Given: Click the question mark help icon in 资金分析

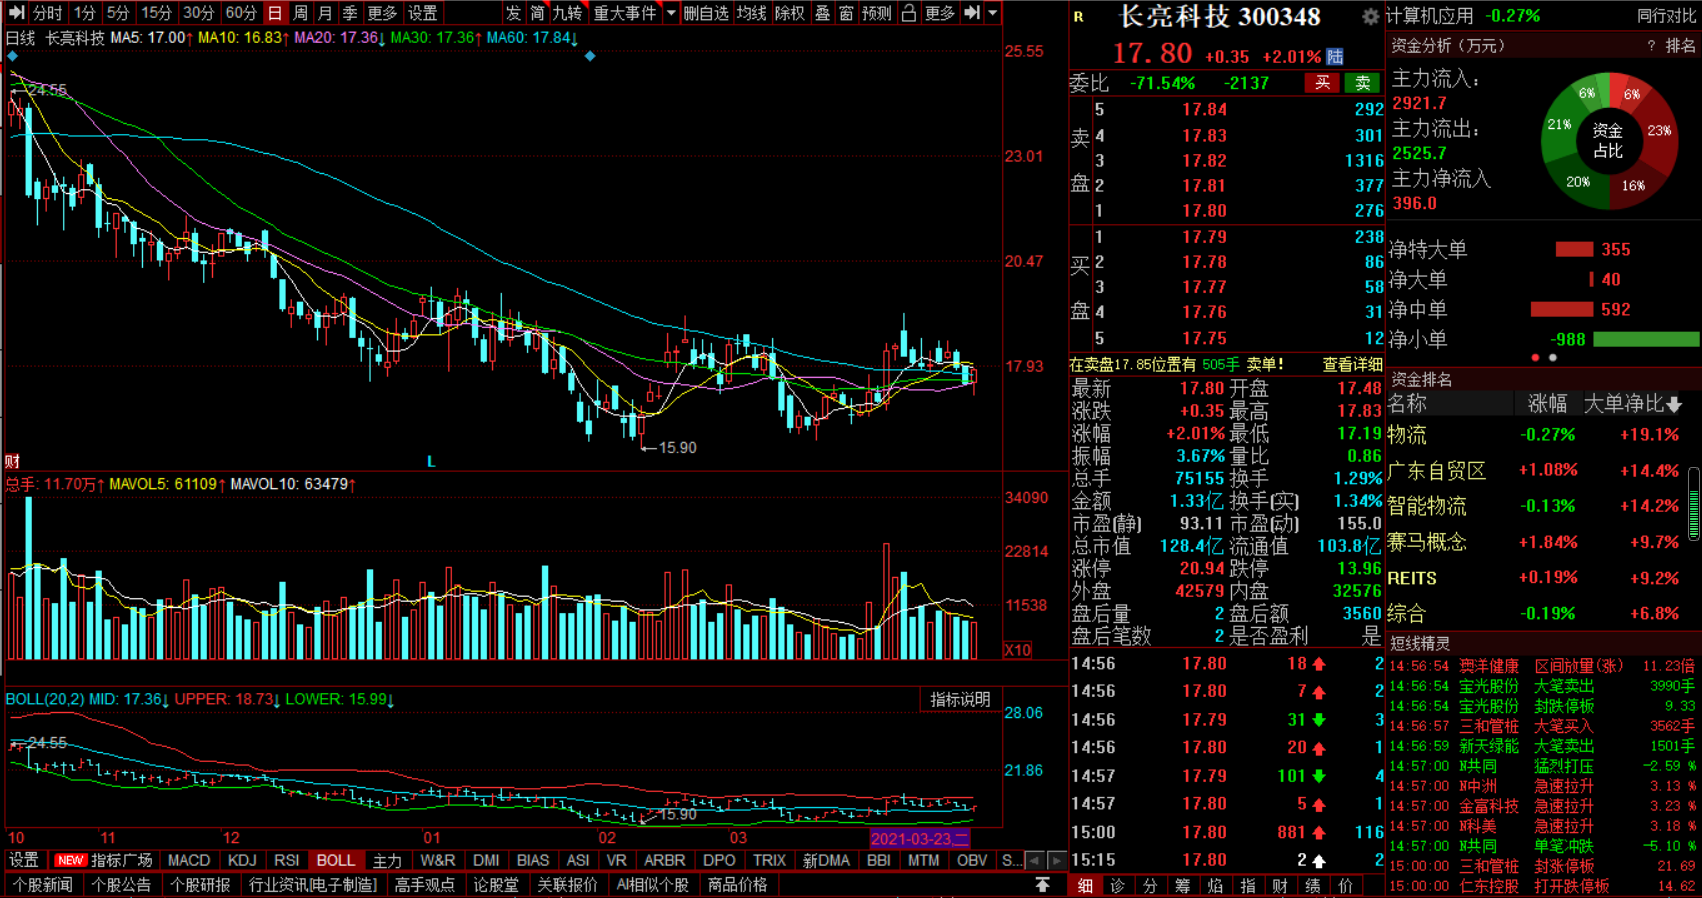Looking at the screenshot, I should [x=1651, y=46].
